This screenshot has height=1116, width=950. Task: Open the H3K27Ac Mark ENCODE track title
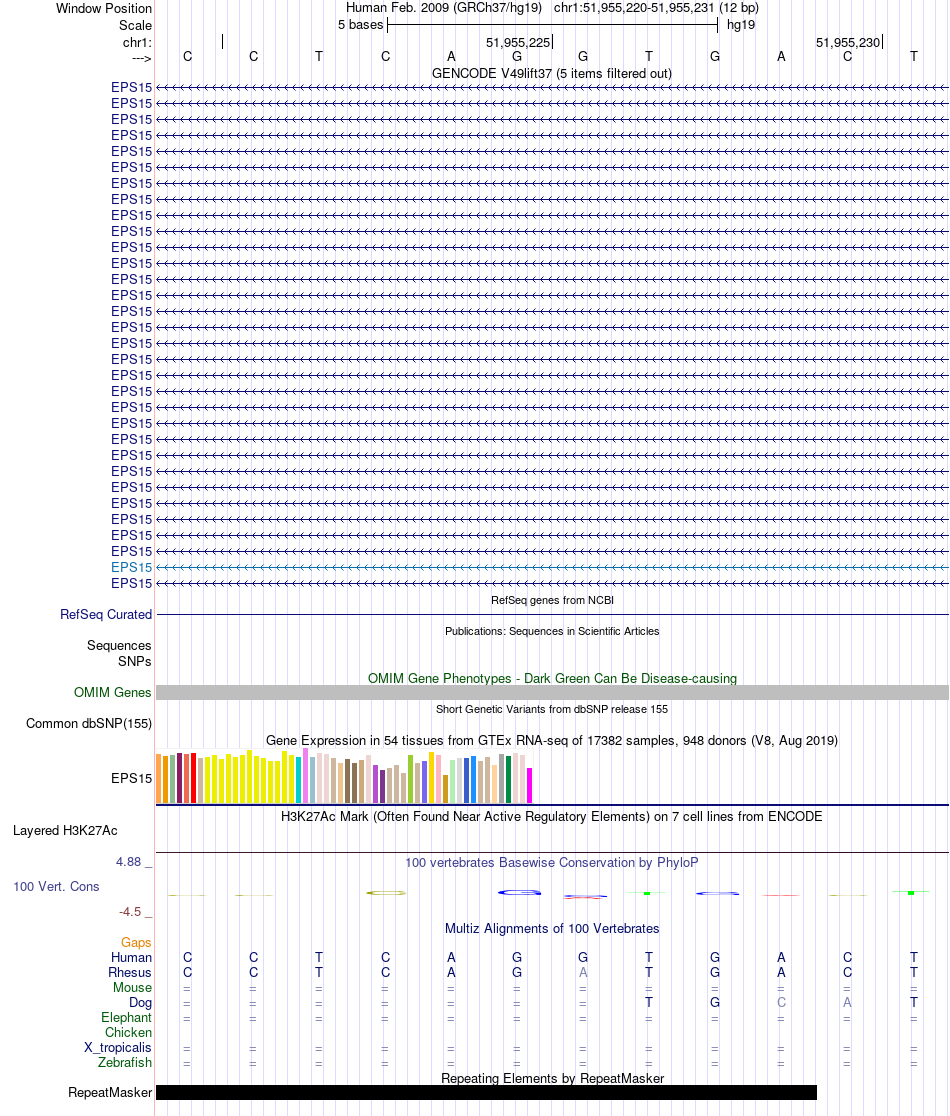551,816
